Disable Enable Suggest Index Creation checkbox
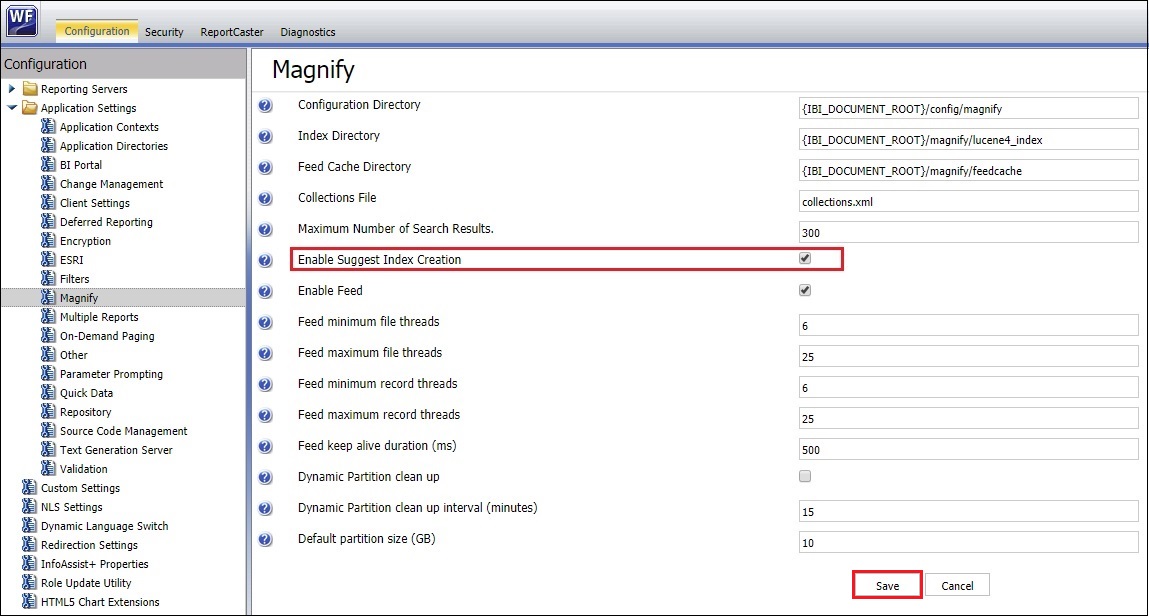The image size is (1149, 616). 805,259
